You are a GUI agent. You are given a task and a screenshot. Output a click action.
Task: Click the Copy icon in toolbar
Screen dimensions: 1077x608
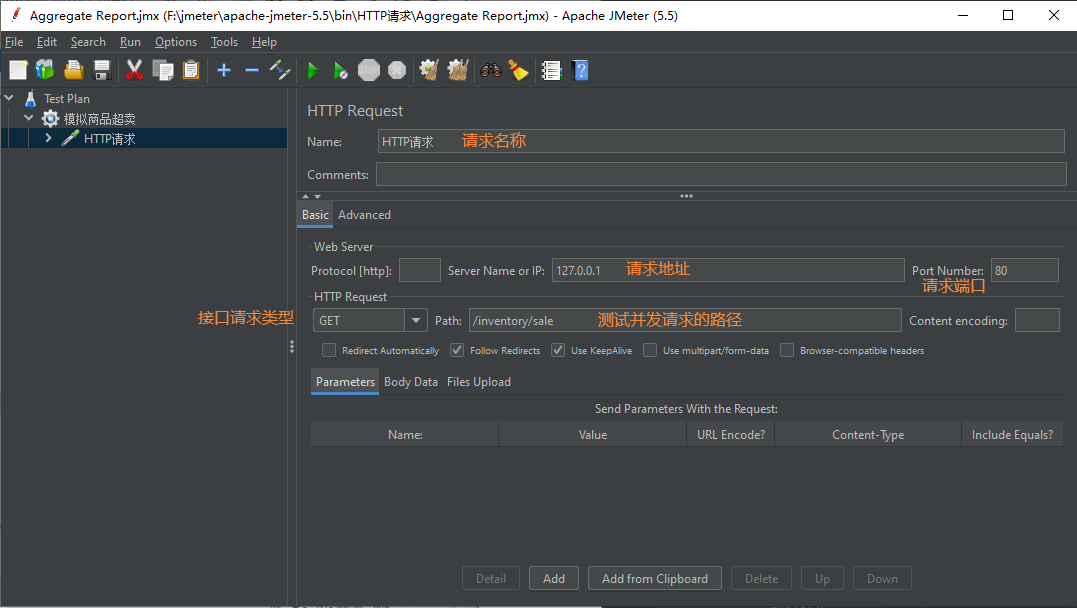pos(163,70)
